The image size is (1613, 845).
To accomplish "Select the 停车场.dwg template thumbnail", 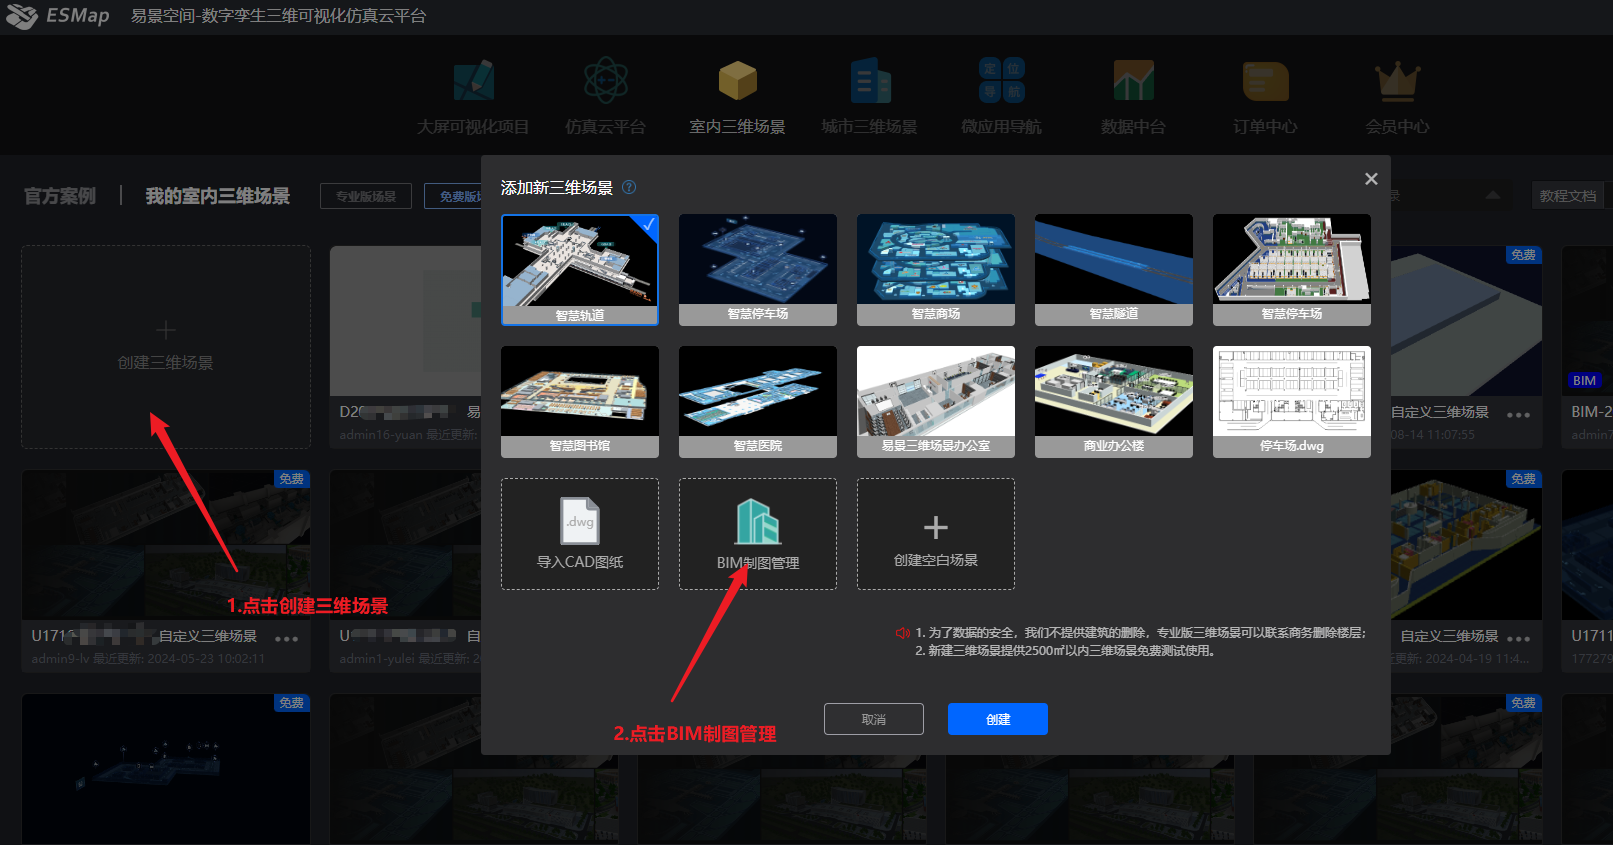I will coord(1292,402).
